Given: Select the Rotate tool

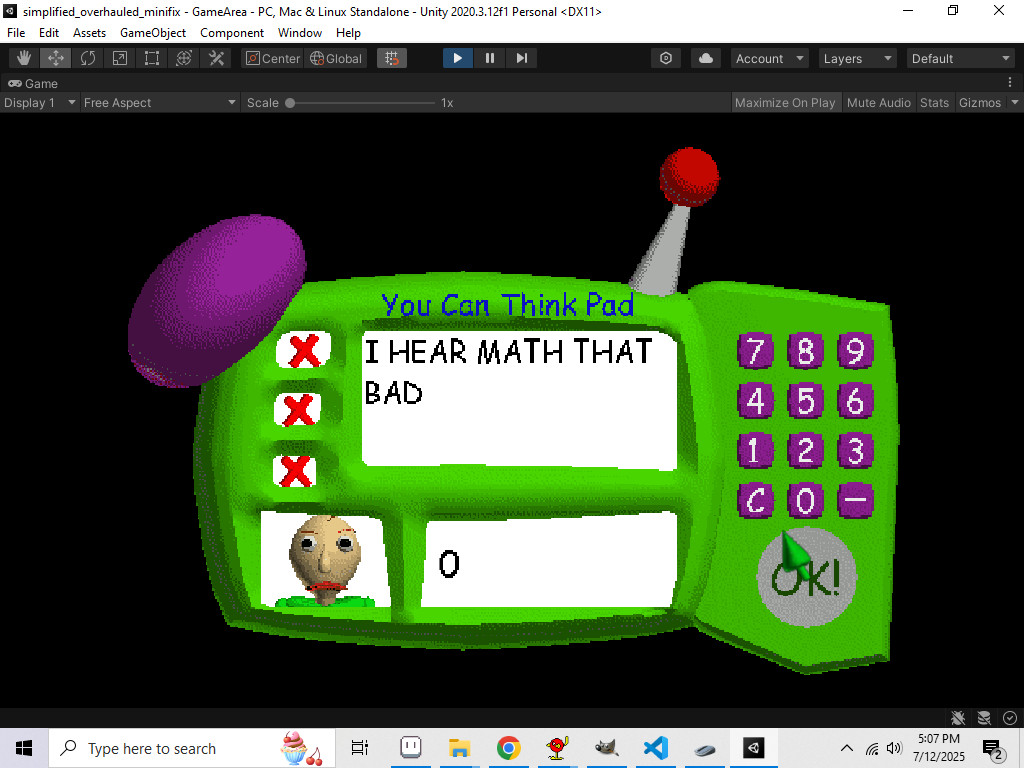Looking at the screenshot, I should (x=88, y=58).
